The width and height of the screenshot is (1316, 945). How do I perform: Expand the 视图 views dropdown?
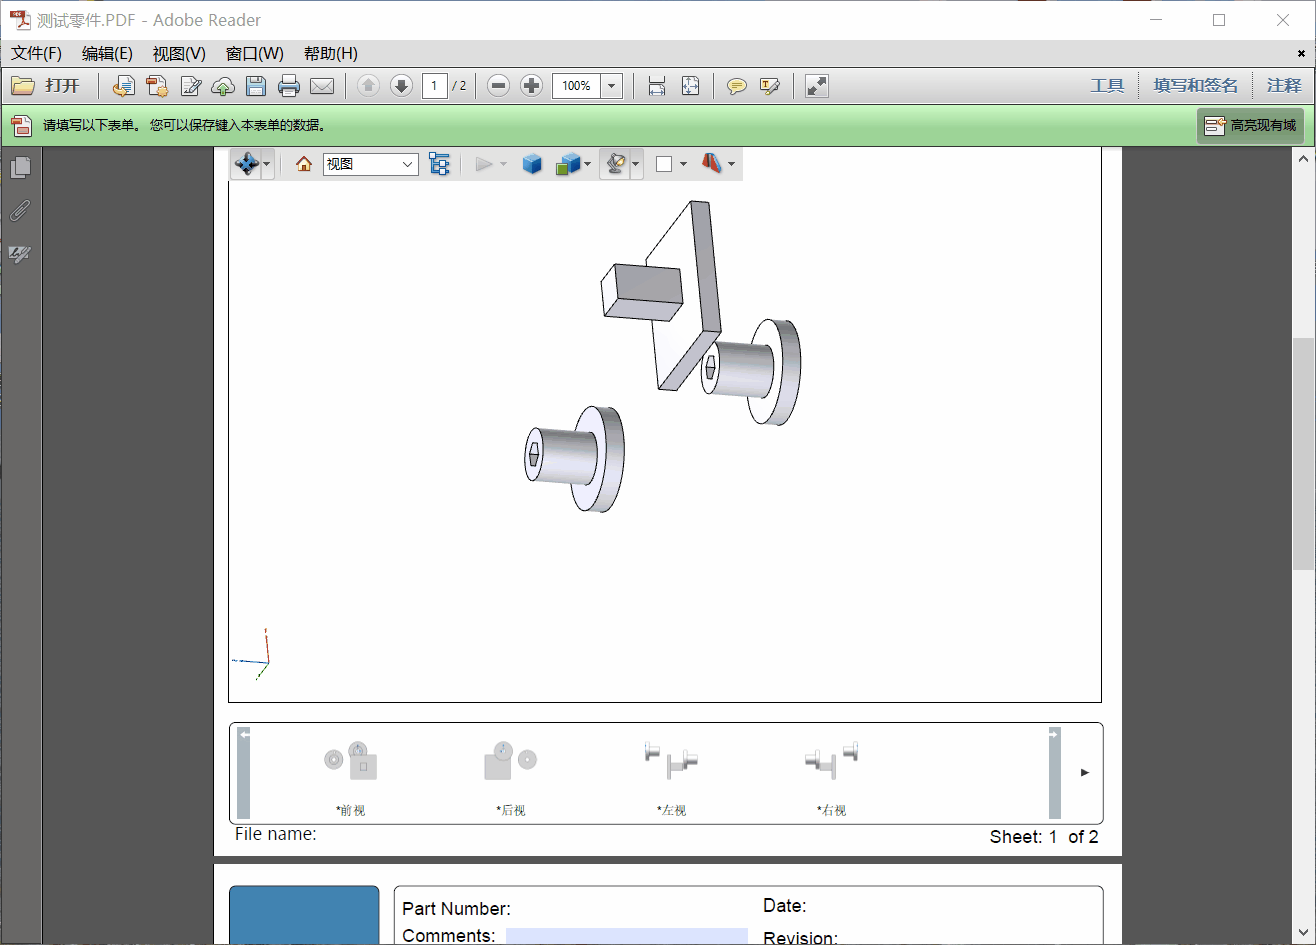click(x=370, y=164)
